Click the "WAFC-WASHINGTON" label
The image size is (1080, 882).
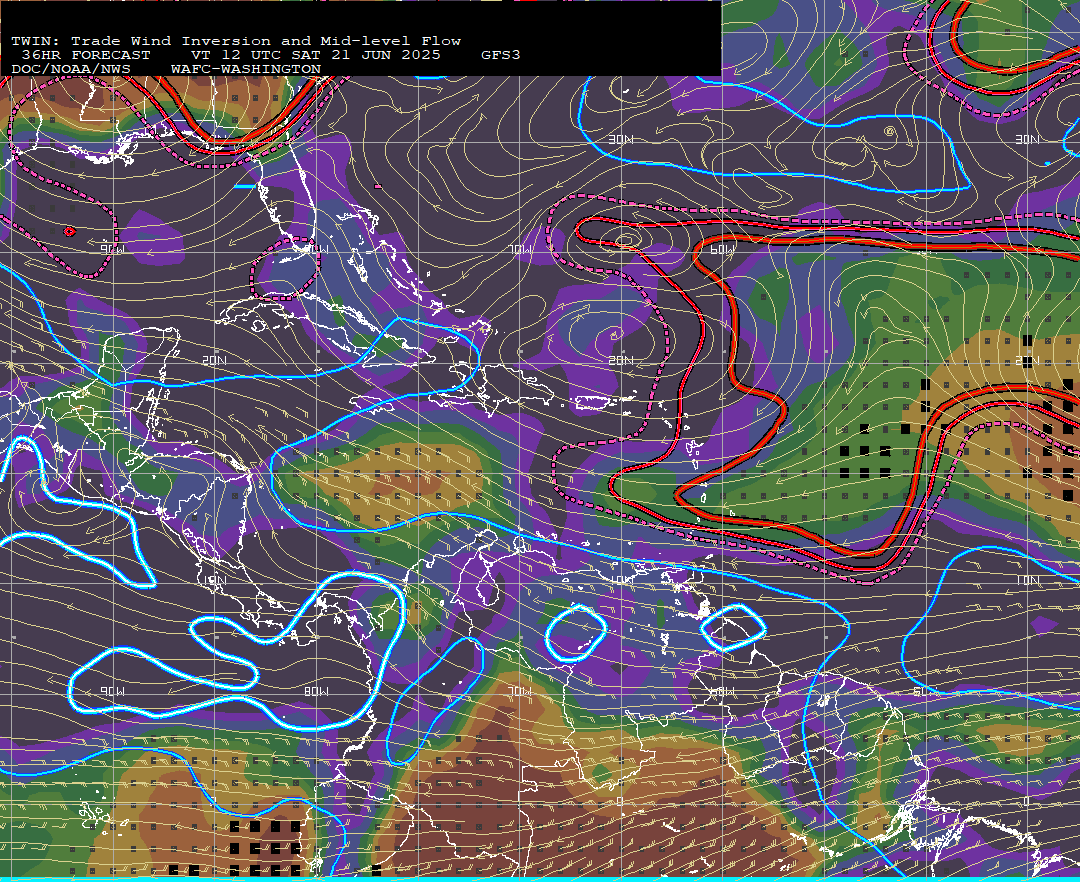tap(246, 70)
